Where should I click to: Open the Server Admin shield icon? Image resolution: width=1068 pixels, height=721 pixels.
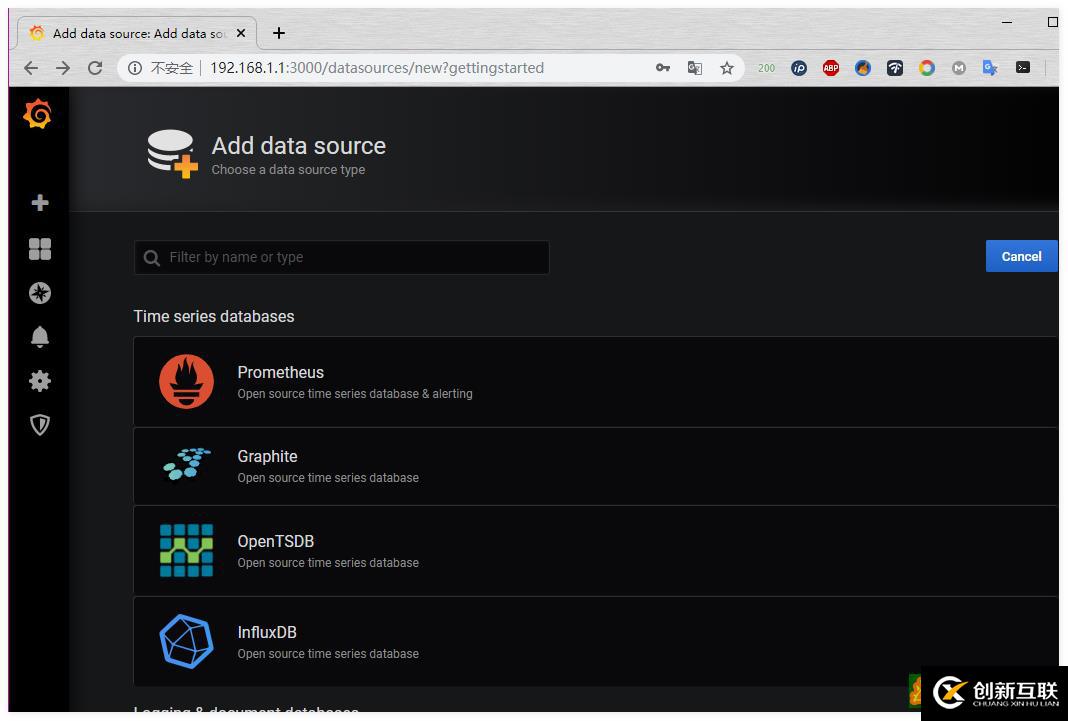coord(40,425)
